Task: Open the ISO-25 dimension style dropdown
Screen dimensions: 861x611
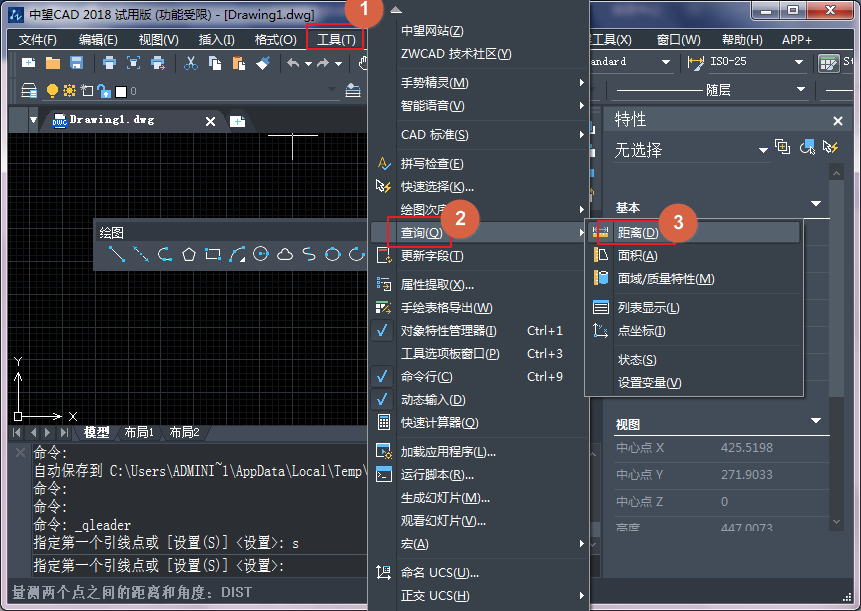Action: pos(800,62)
